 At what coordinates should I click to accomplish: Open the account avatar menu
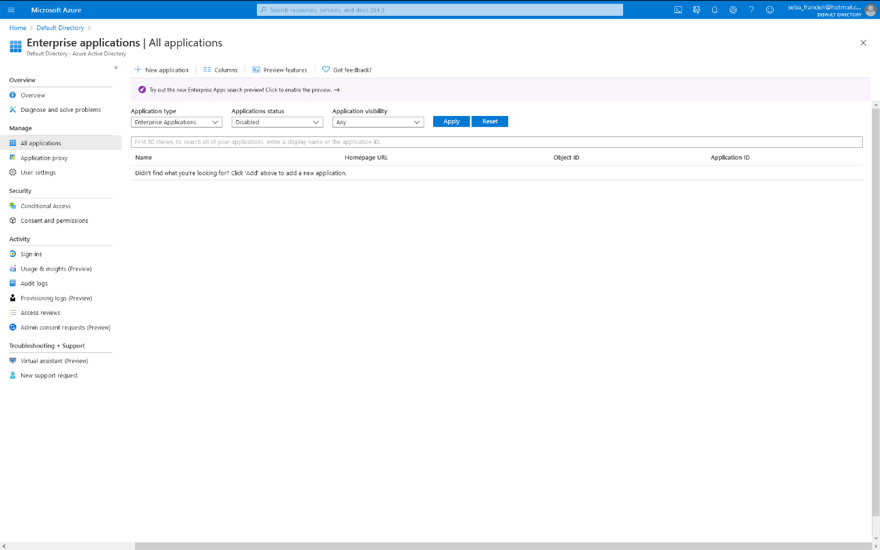pyautogui.click(x=870, y=10)
